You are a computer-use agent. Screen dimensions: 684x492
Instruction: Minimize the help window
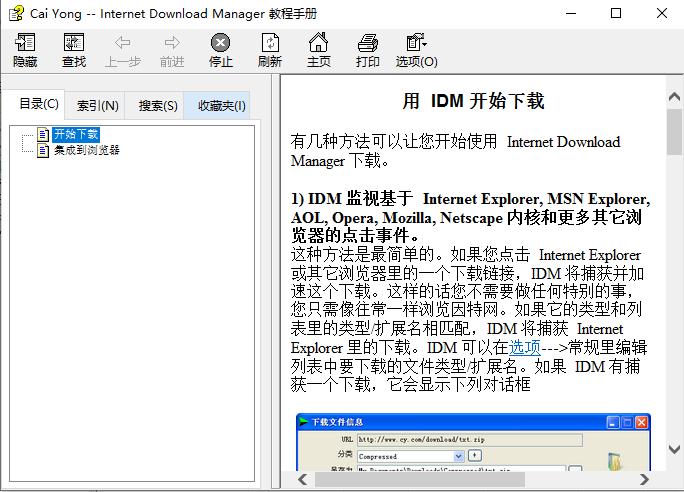pyautogui.click(x=571, y=14)
